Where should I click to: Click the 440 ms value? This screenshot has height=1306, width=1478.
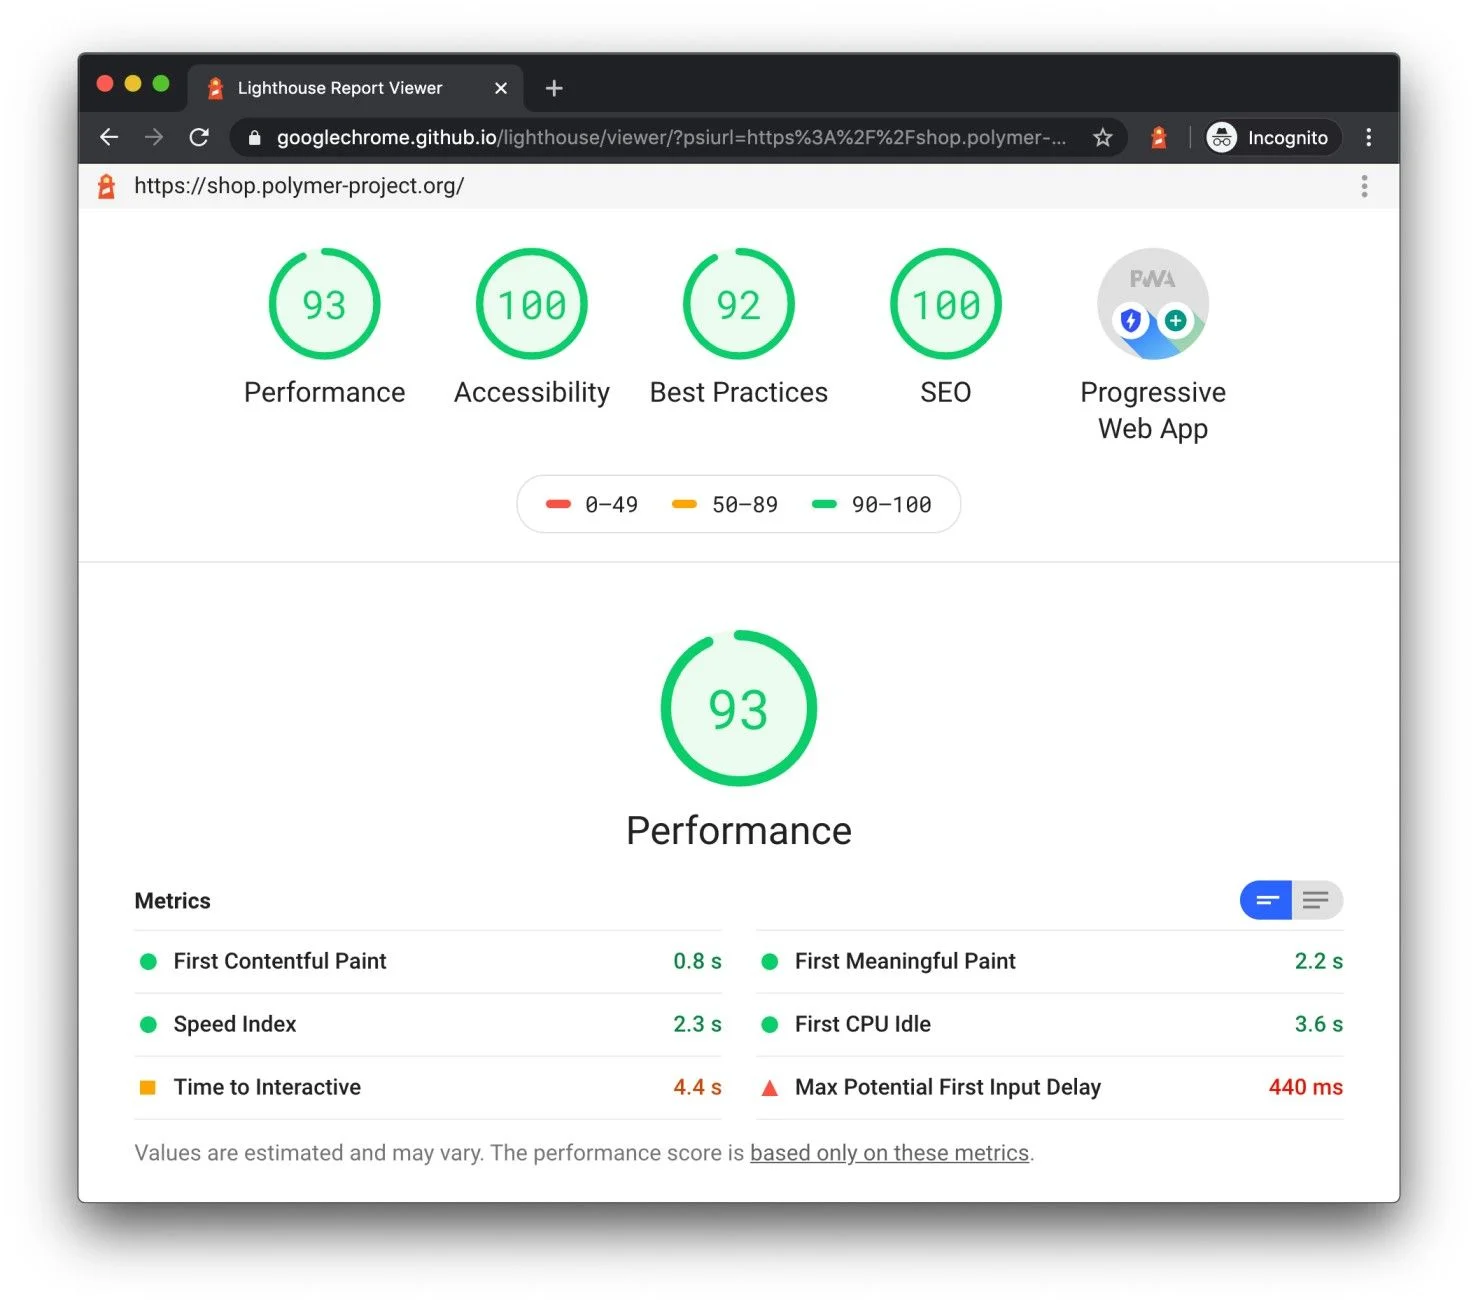tap(1305, 1087)
